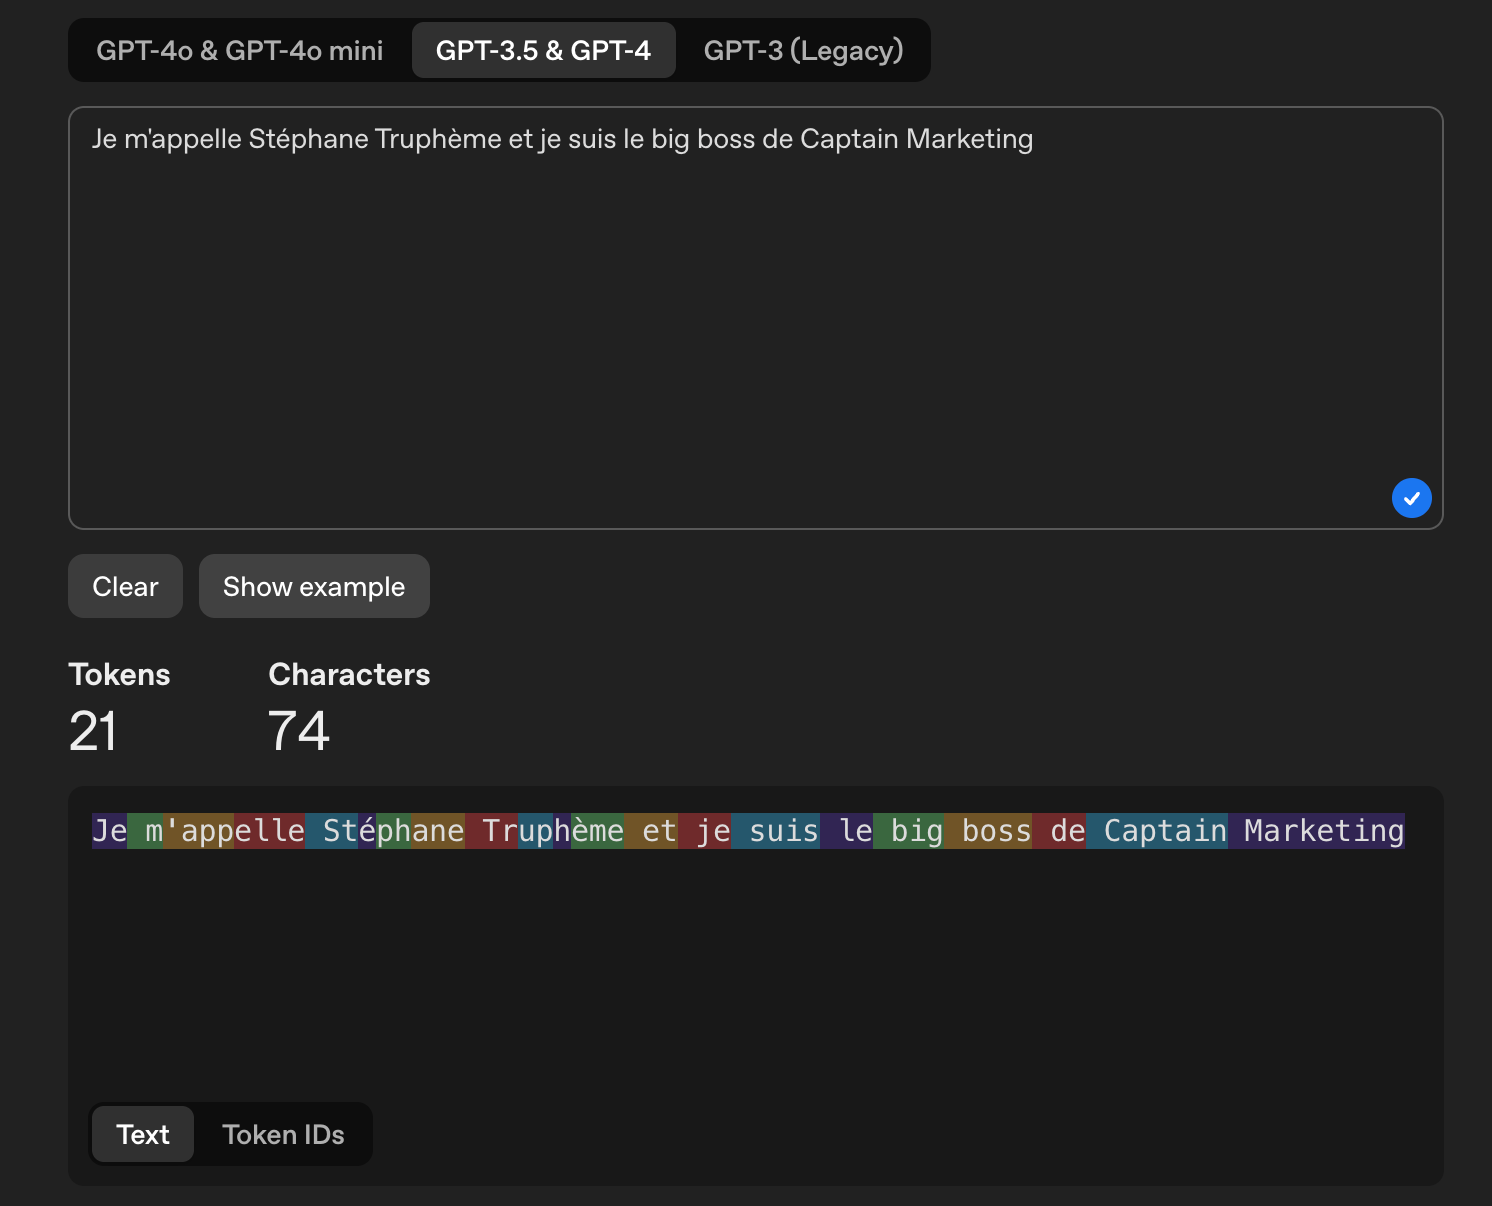The height and width of the screenshot is (1206, 1492).
Task: Toggle output view to Text
Action: 143,1134
